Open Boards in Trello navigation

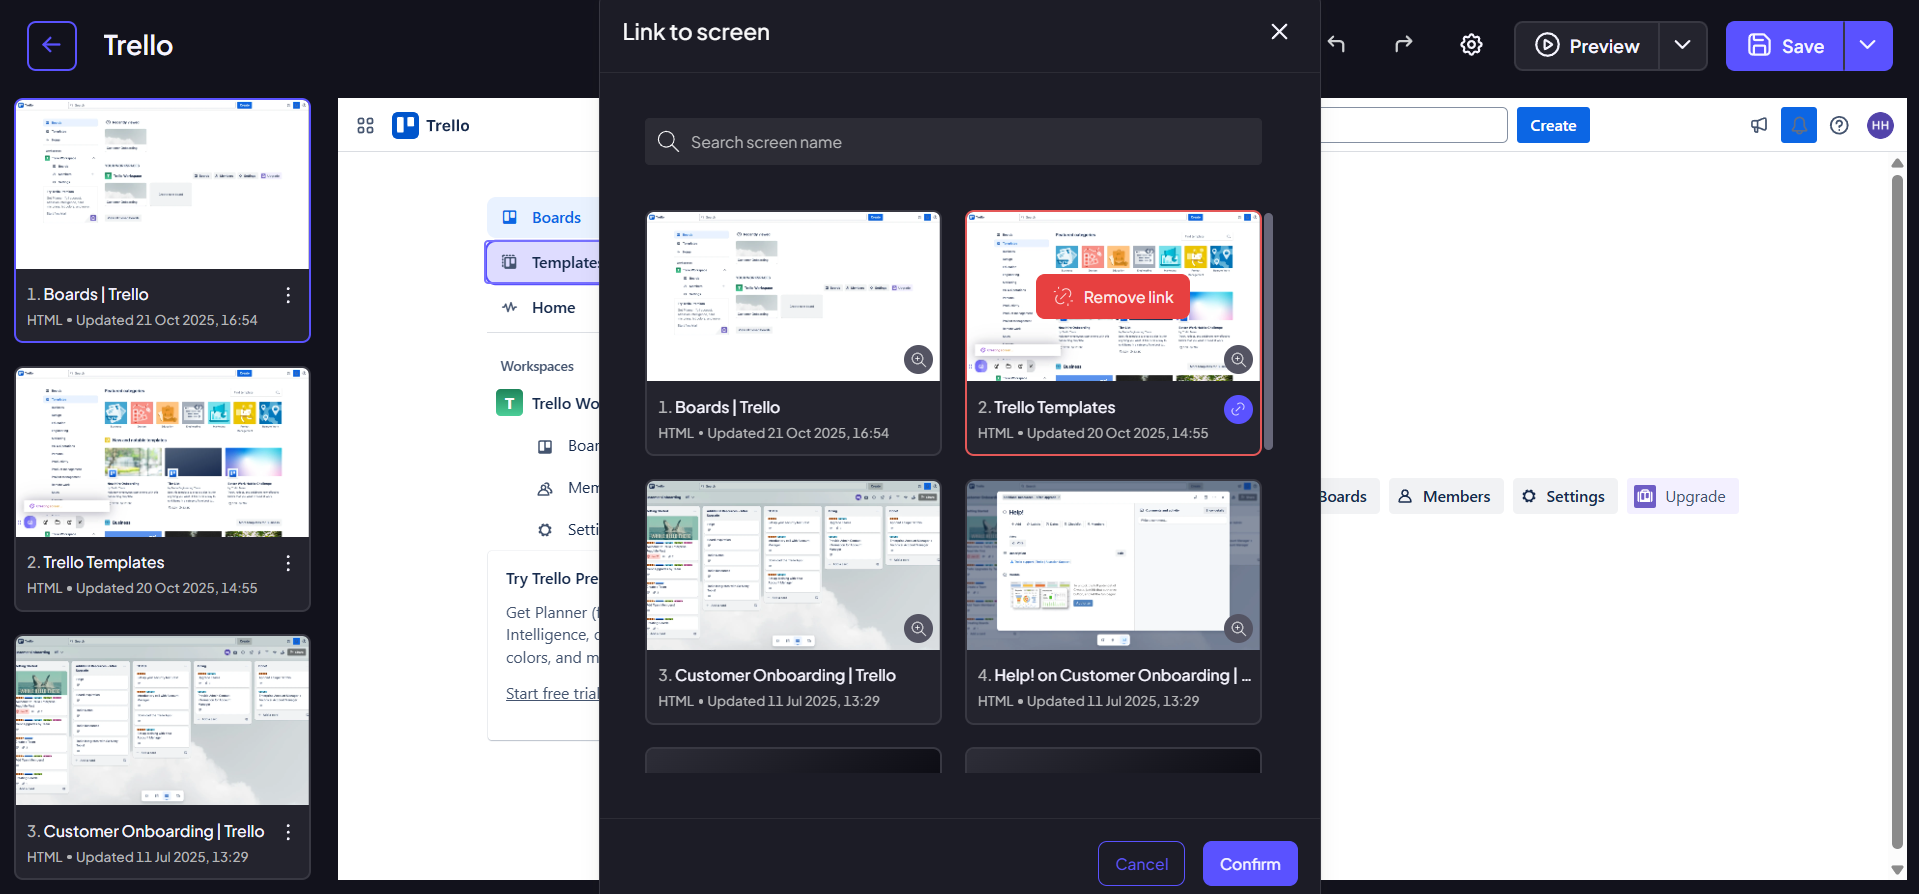tap(543, 217)
